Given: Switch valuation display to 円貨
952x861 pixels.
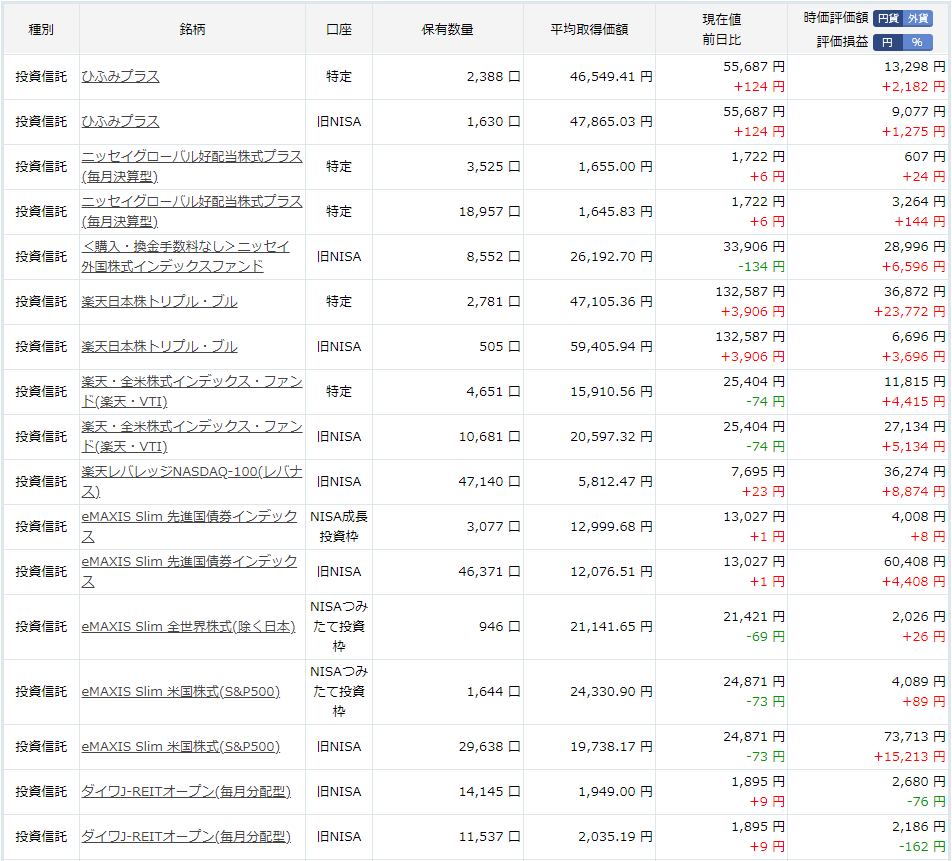Looking at the screenshot, I should pos(888,19).
